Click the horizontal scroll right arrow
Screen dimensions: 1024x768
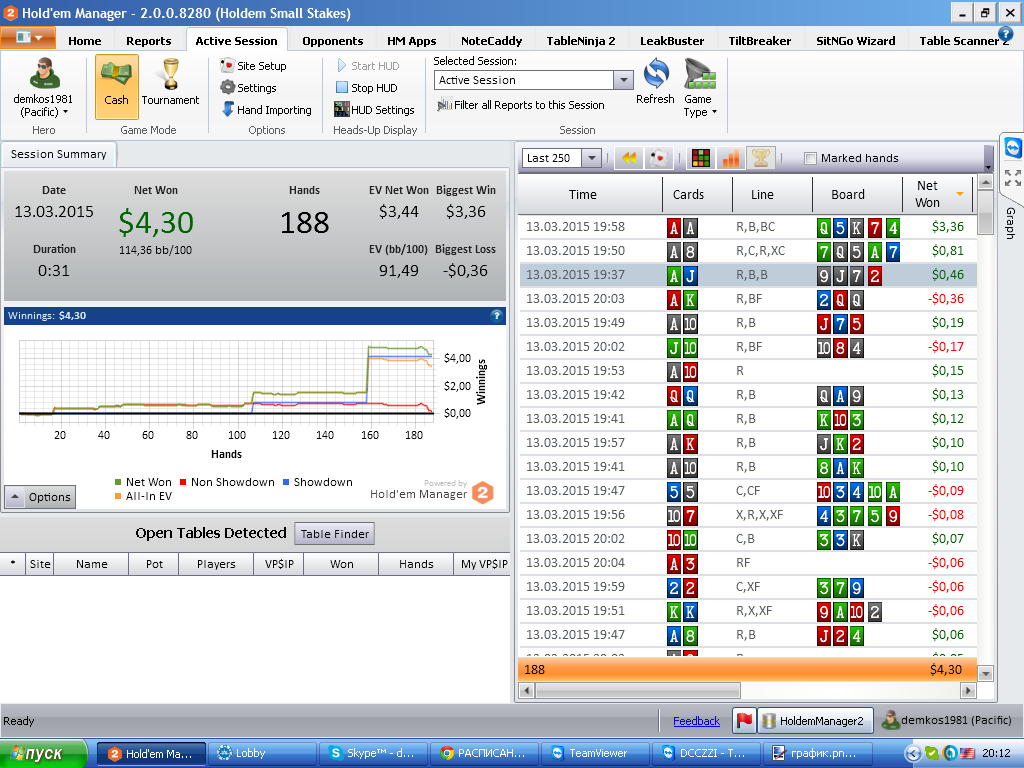click(968, 690)
